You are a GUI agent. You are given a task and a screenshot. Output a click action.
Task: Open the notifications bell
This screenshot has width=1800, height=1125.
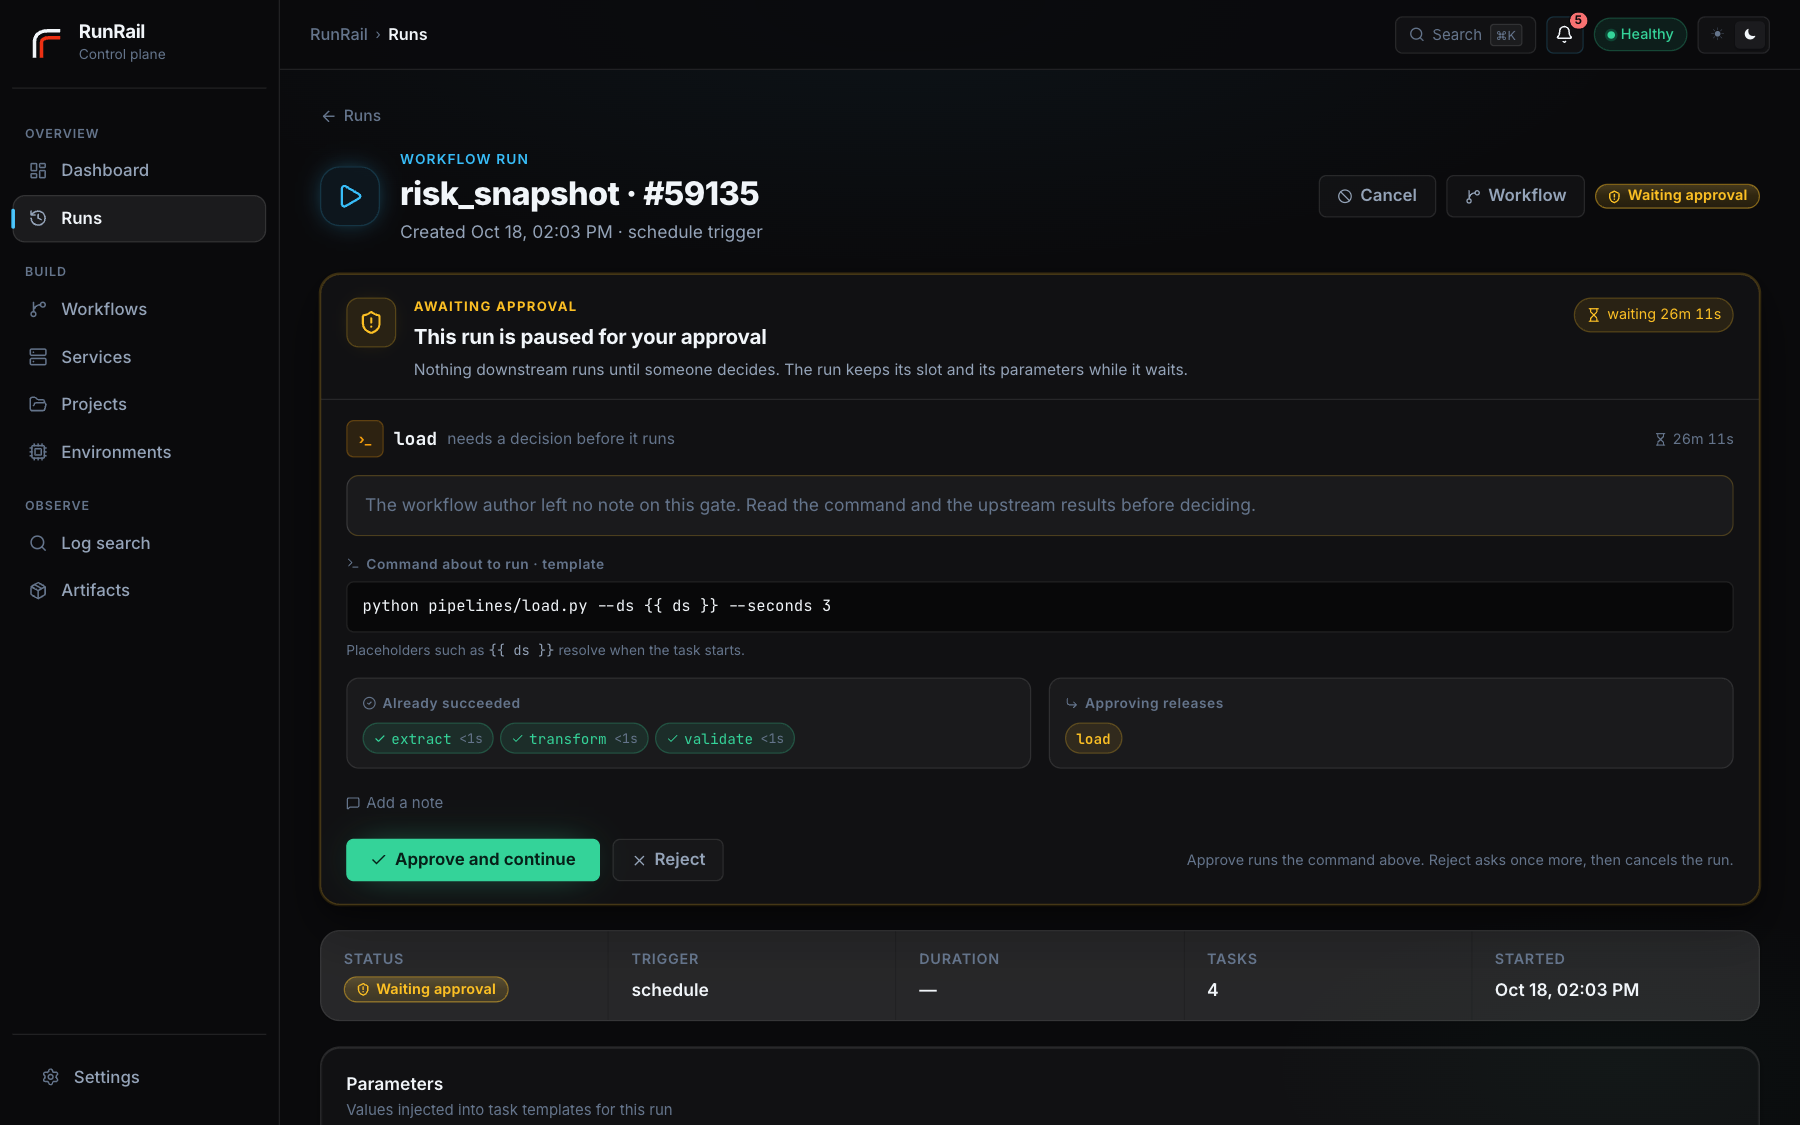pyautogui.click(x=1564, y=35)
